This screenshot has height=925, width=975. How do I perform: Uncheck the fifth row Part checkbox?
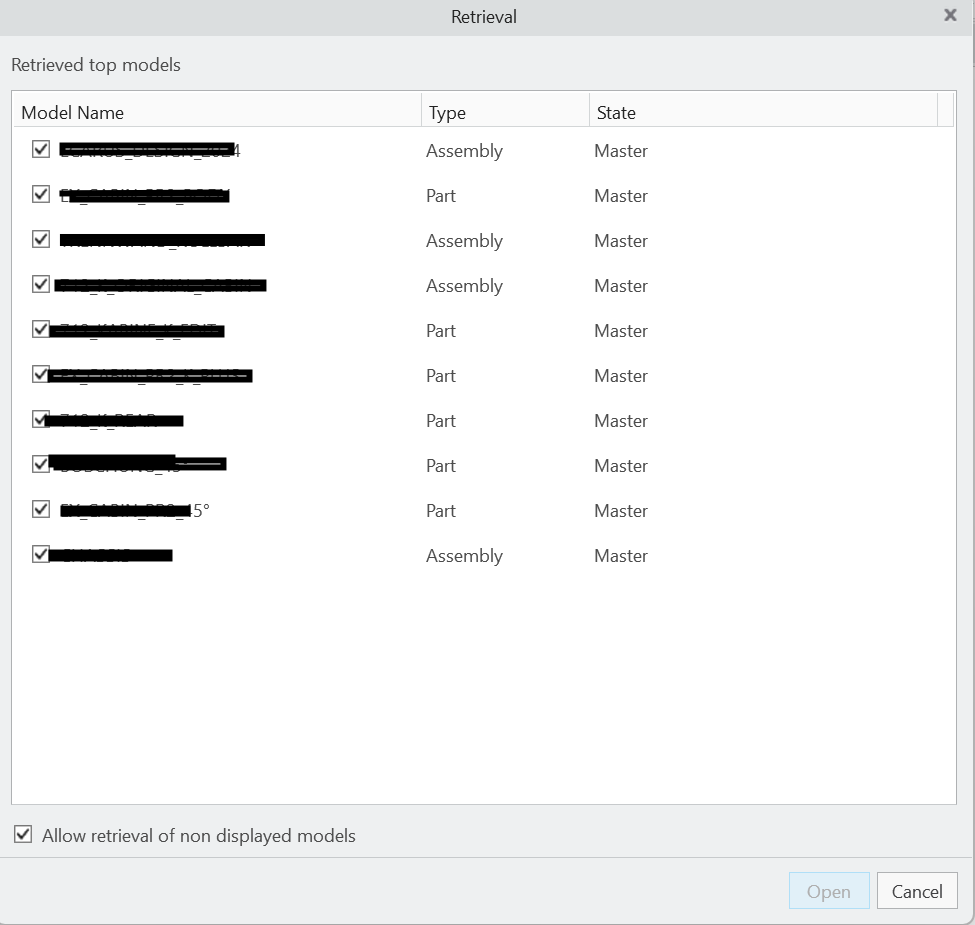coord(40,328)
